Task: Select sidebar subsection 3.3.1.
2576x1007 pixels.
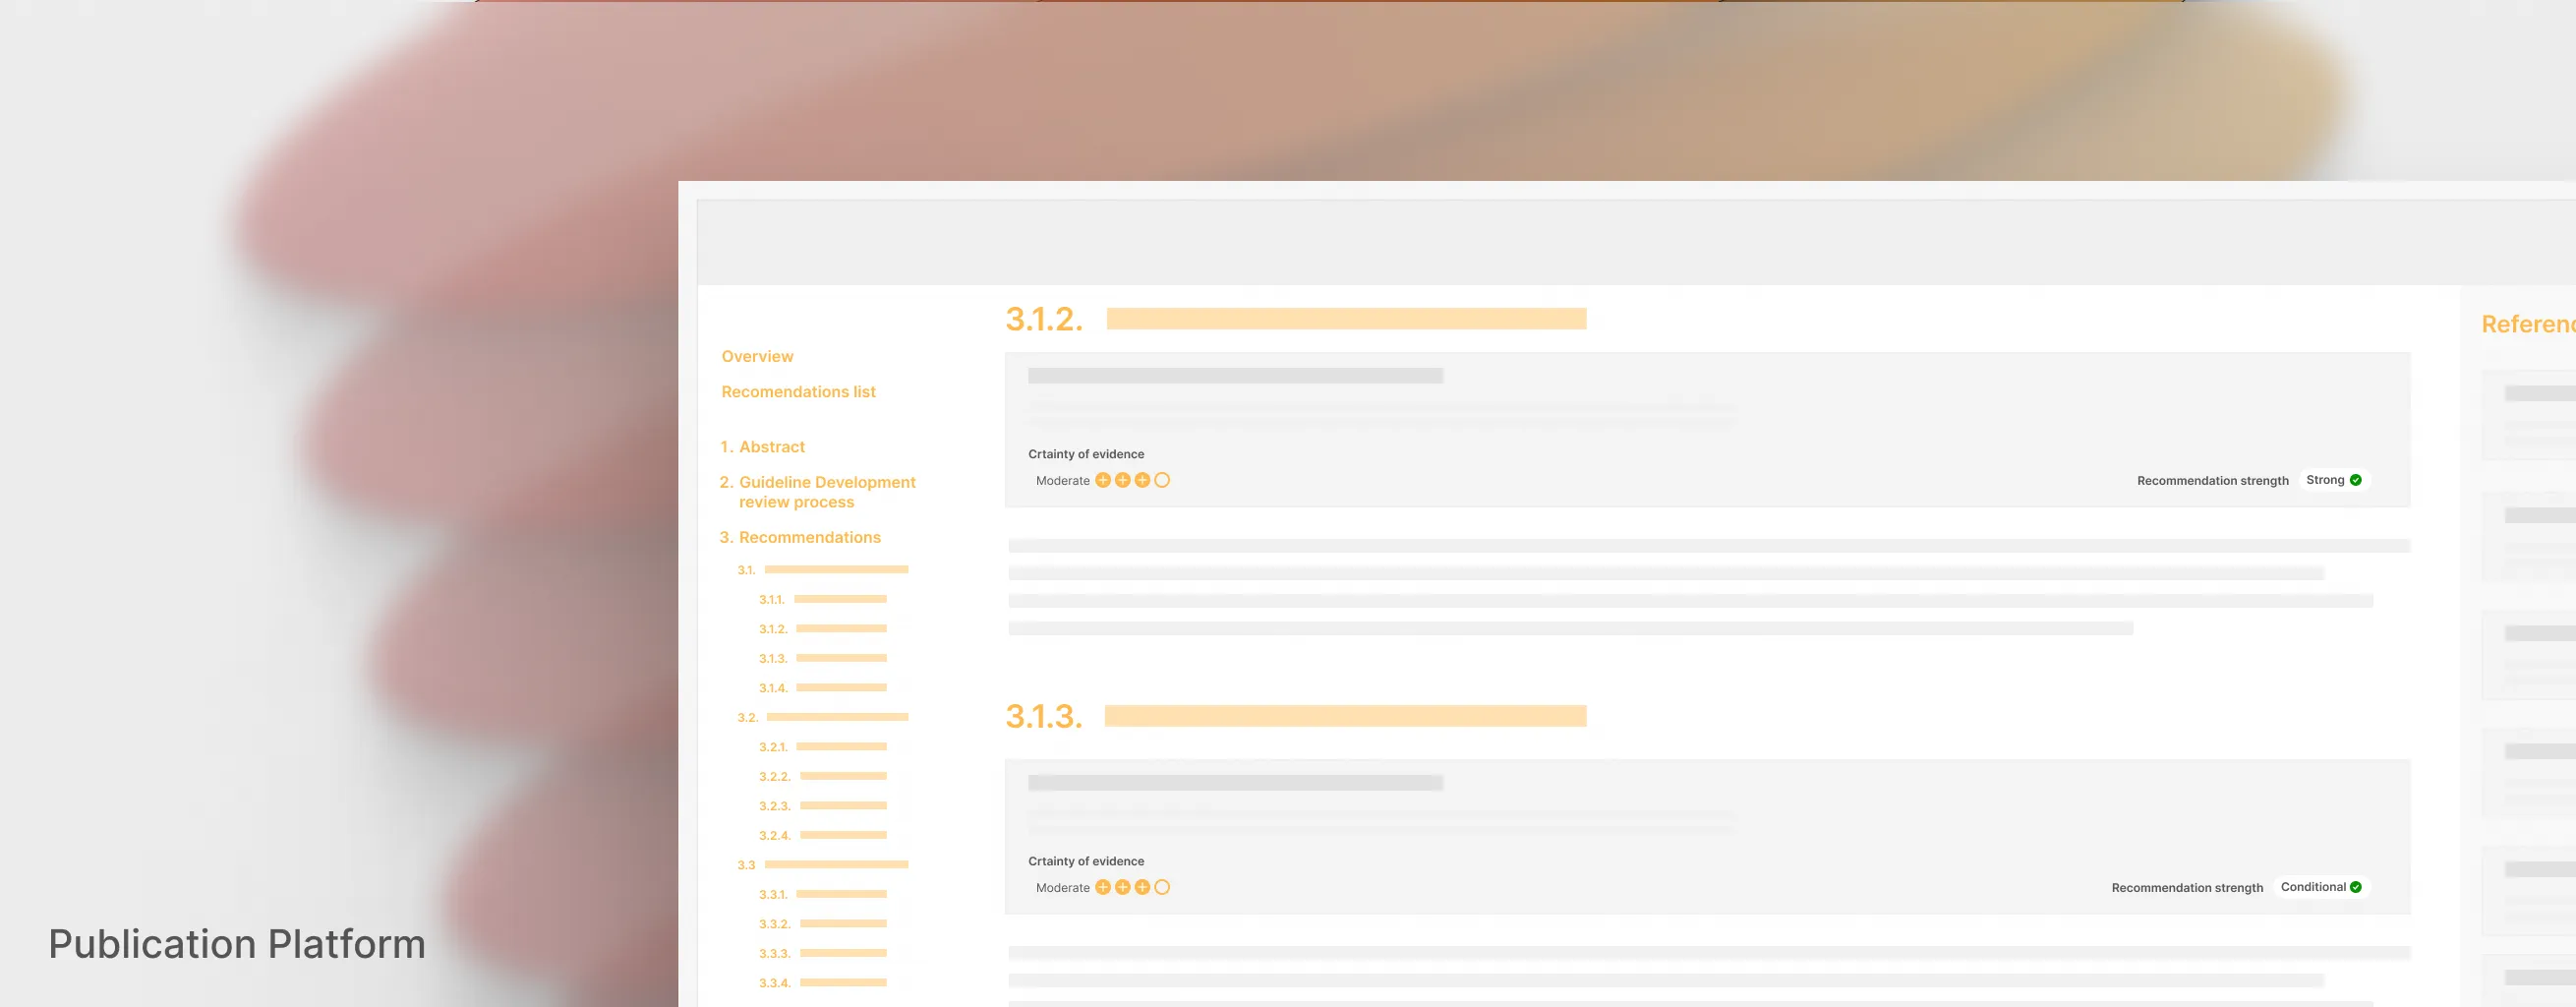Action: click(822, 895)
